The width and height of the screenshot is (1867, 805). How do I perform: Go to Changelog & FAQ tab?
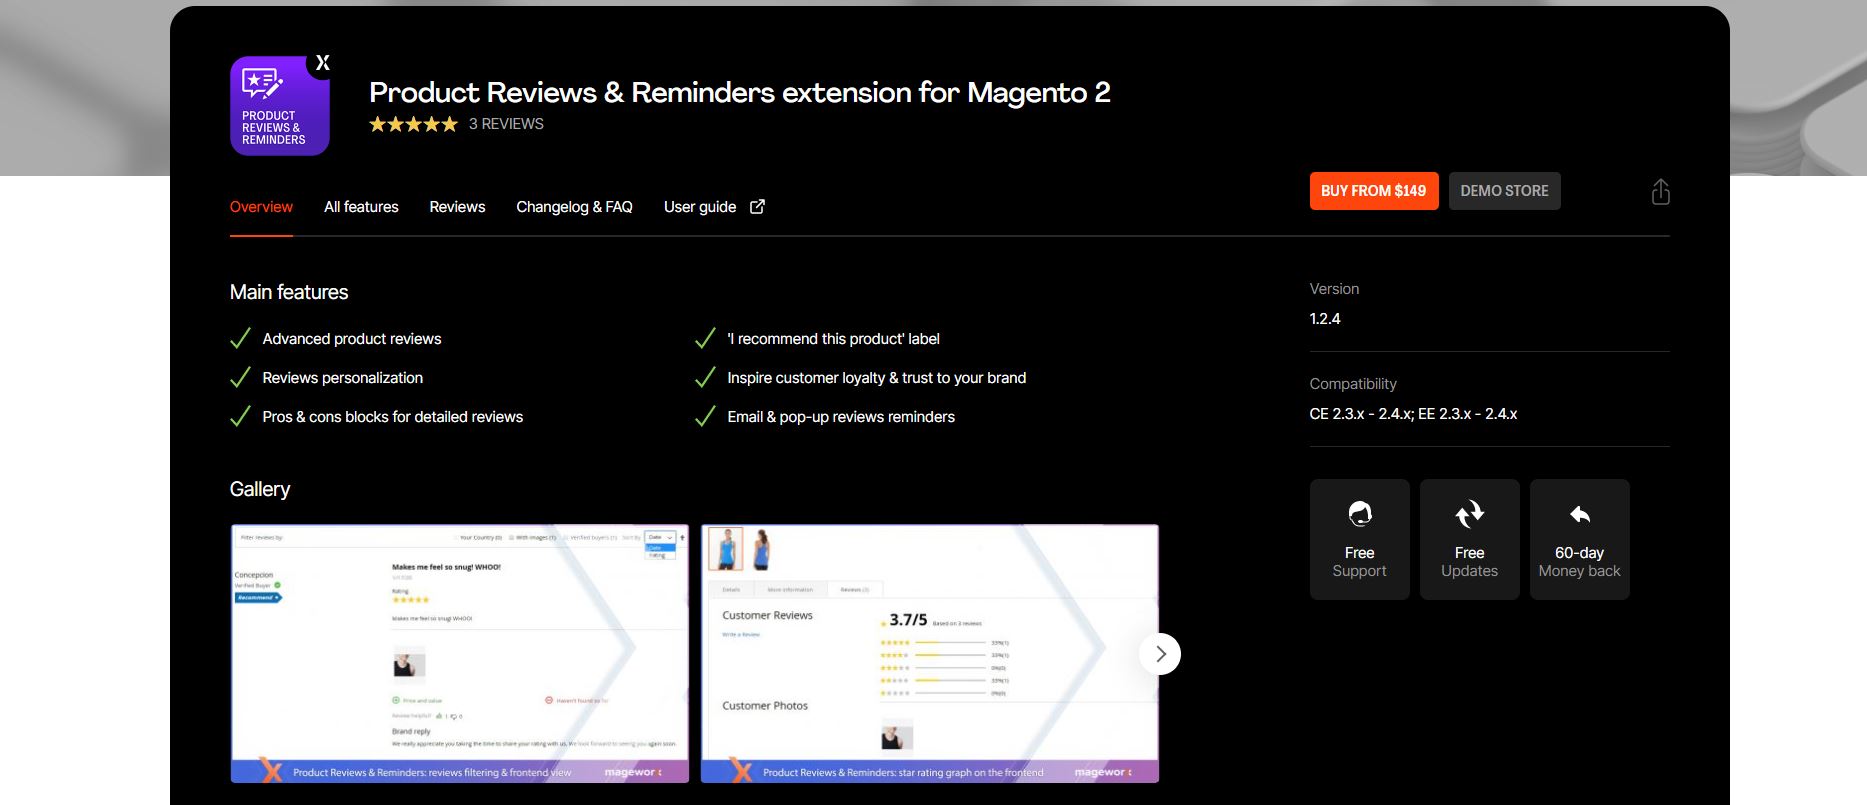pos(574,207)
